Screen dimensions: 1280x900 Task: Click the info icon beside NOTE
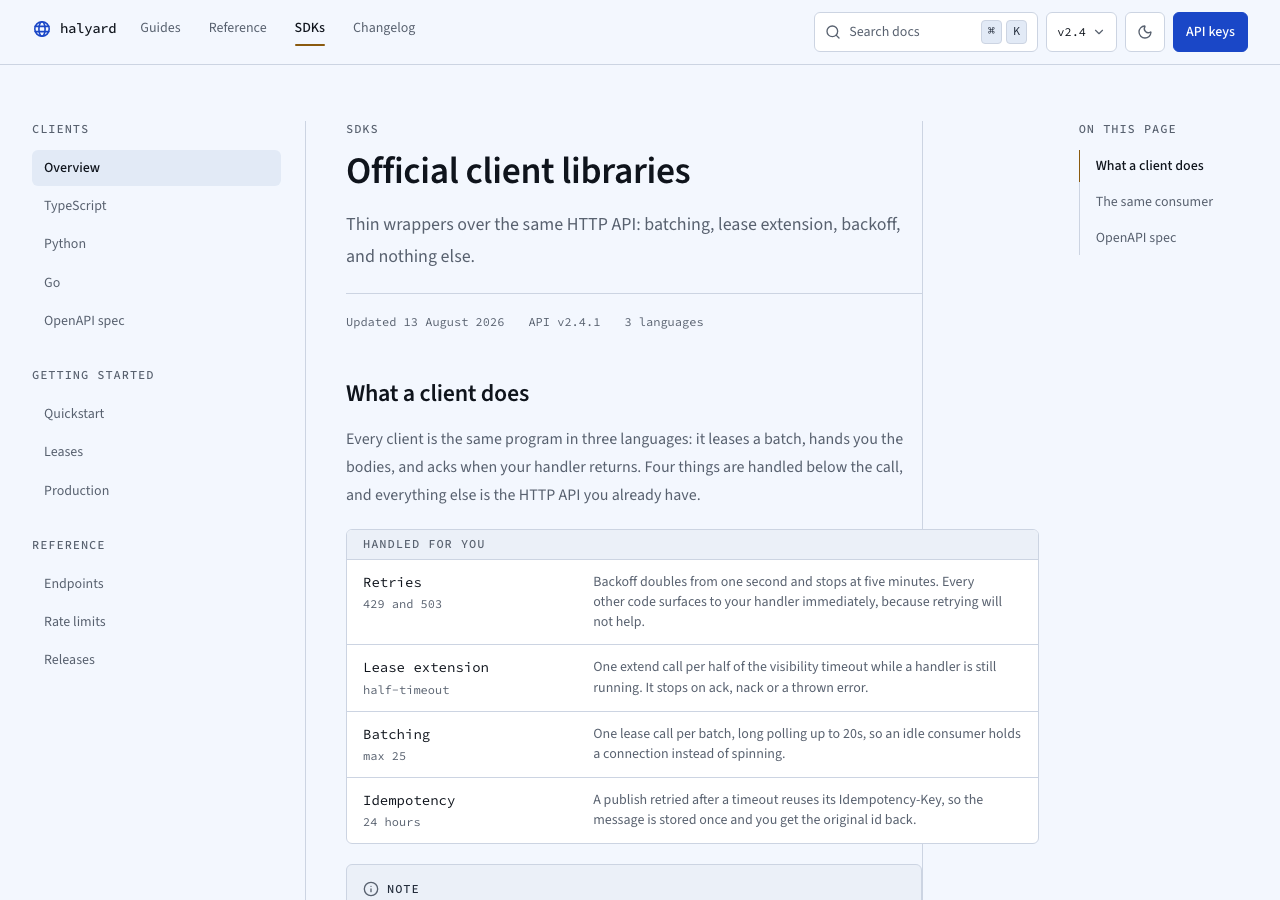pos(371,889)
